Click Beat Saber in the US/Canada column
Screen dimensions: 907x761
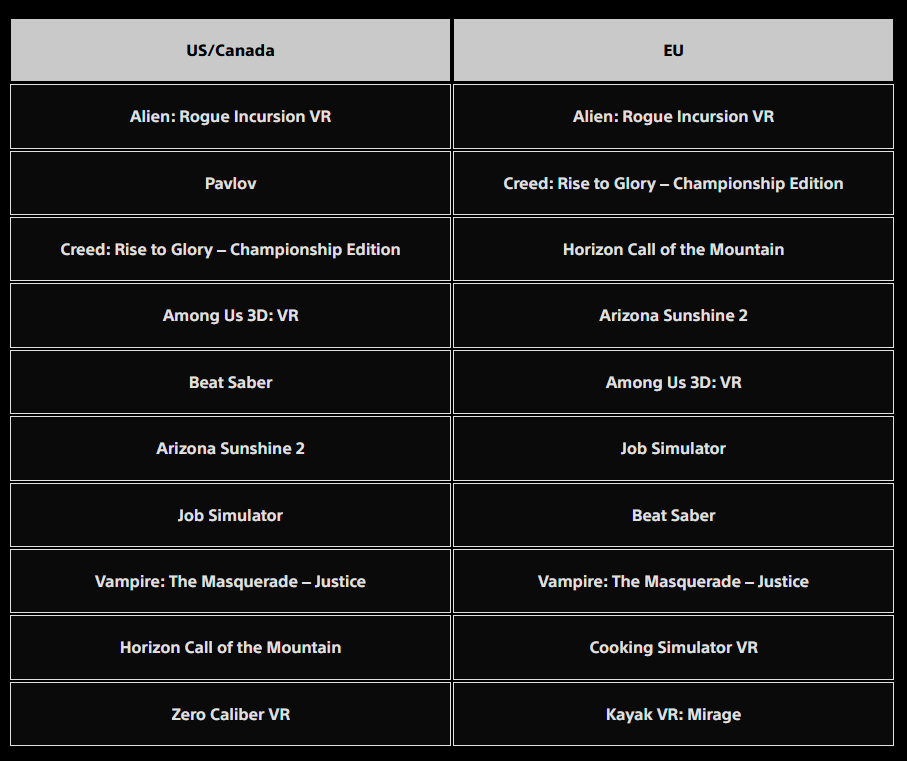[230, 382]
